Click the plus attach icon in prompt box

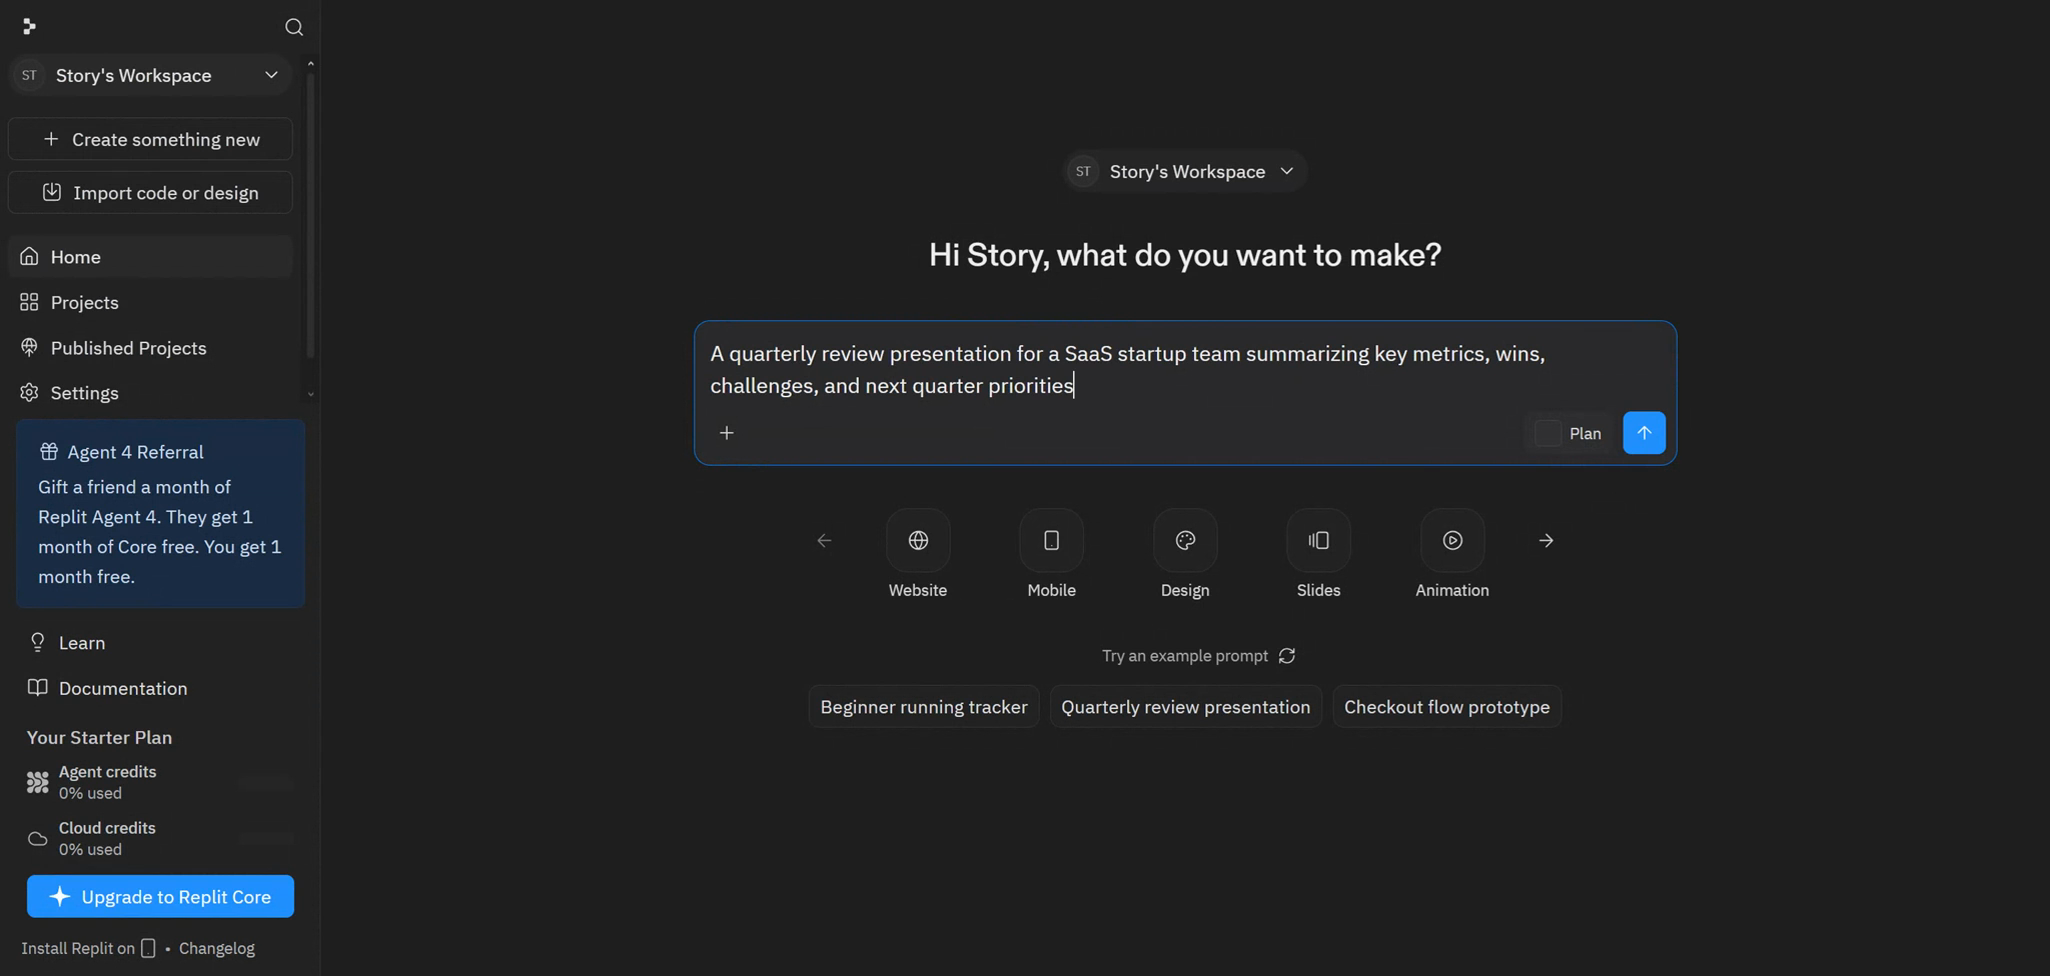click(727, 433)
